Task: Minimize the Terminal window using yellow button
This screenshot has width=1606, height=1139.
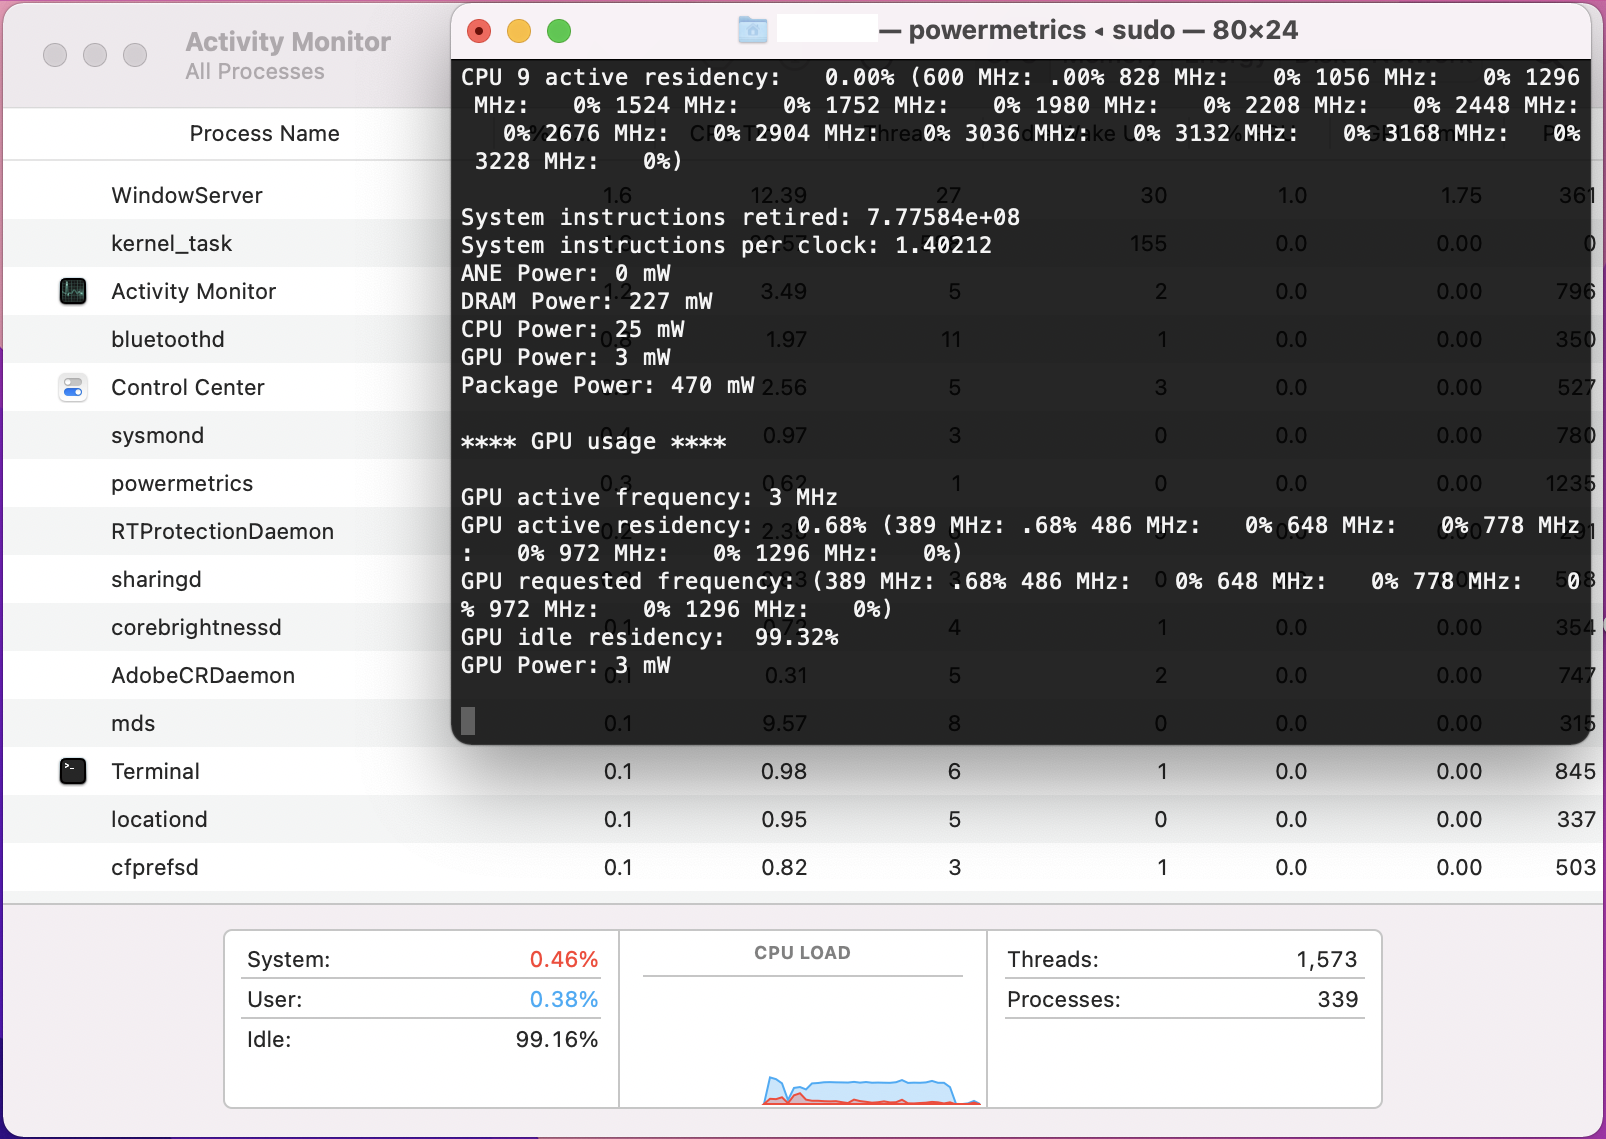Action: click(x=519, y=31)
